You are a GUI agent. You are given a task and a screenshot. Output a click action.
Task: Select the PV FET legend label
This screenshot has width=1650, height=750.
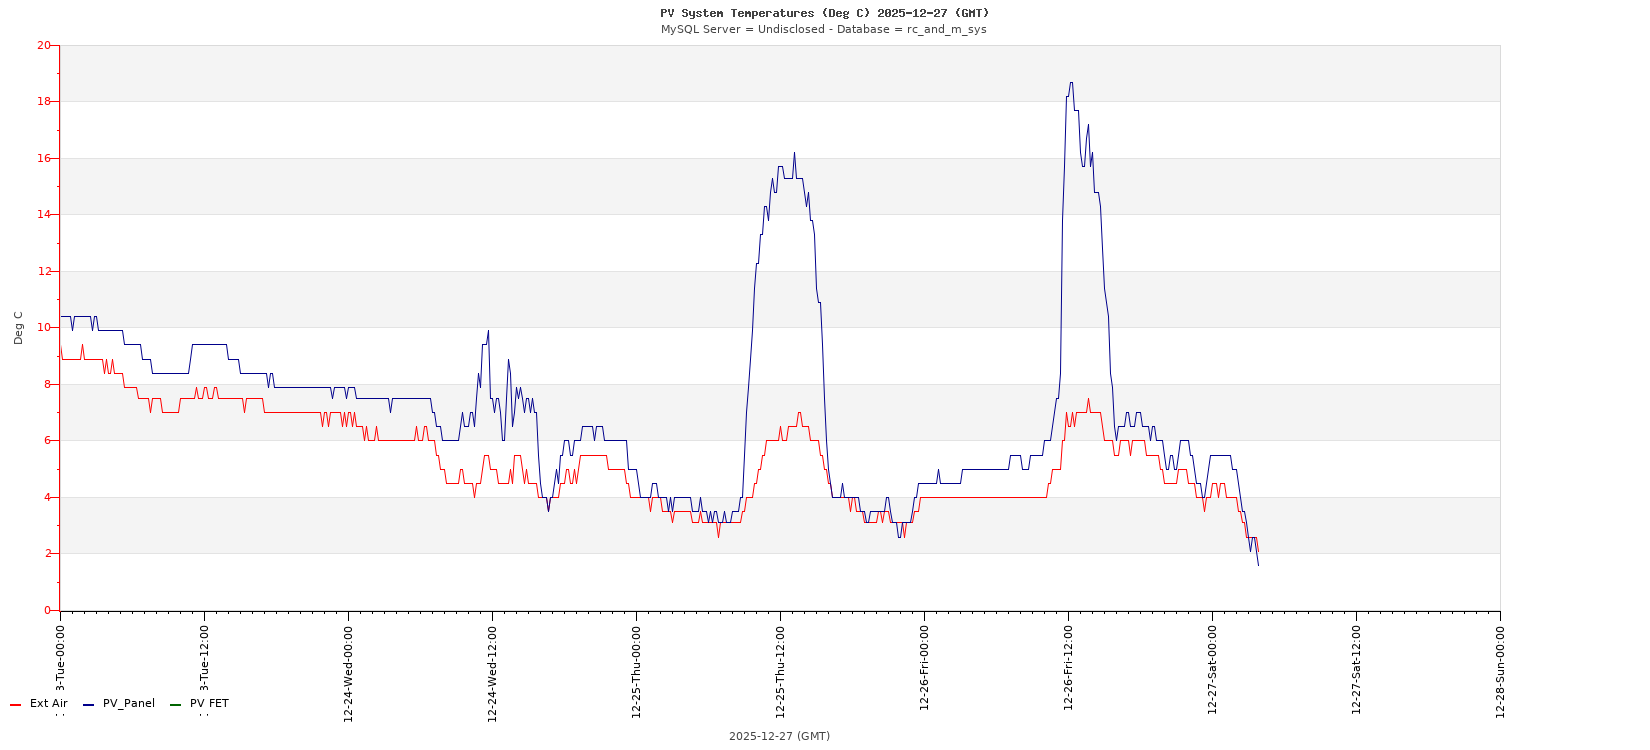tap(209, 704)
